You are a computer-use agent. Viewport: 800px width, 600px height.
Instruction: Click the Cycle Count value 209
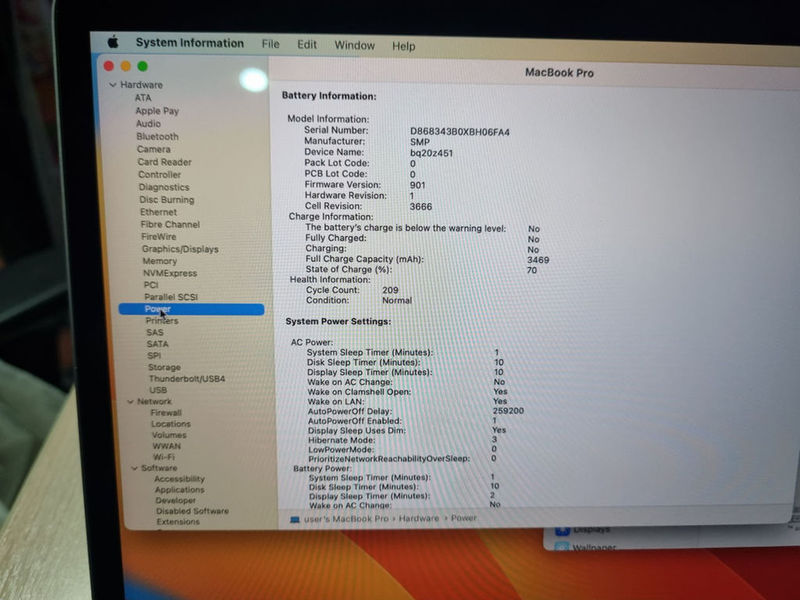point(390,290)
